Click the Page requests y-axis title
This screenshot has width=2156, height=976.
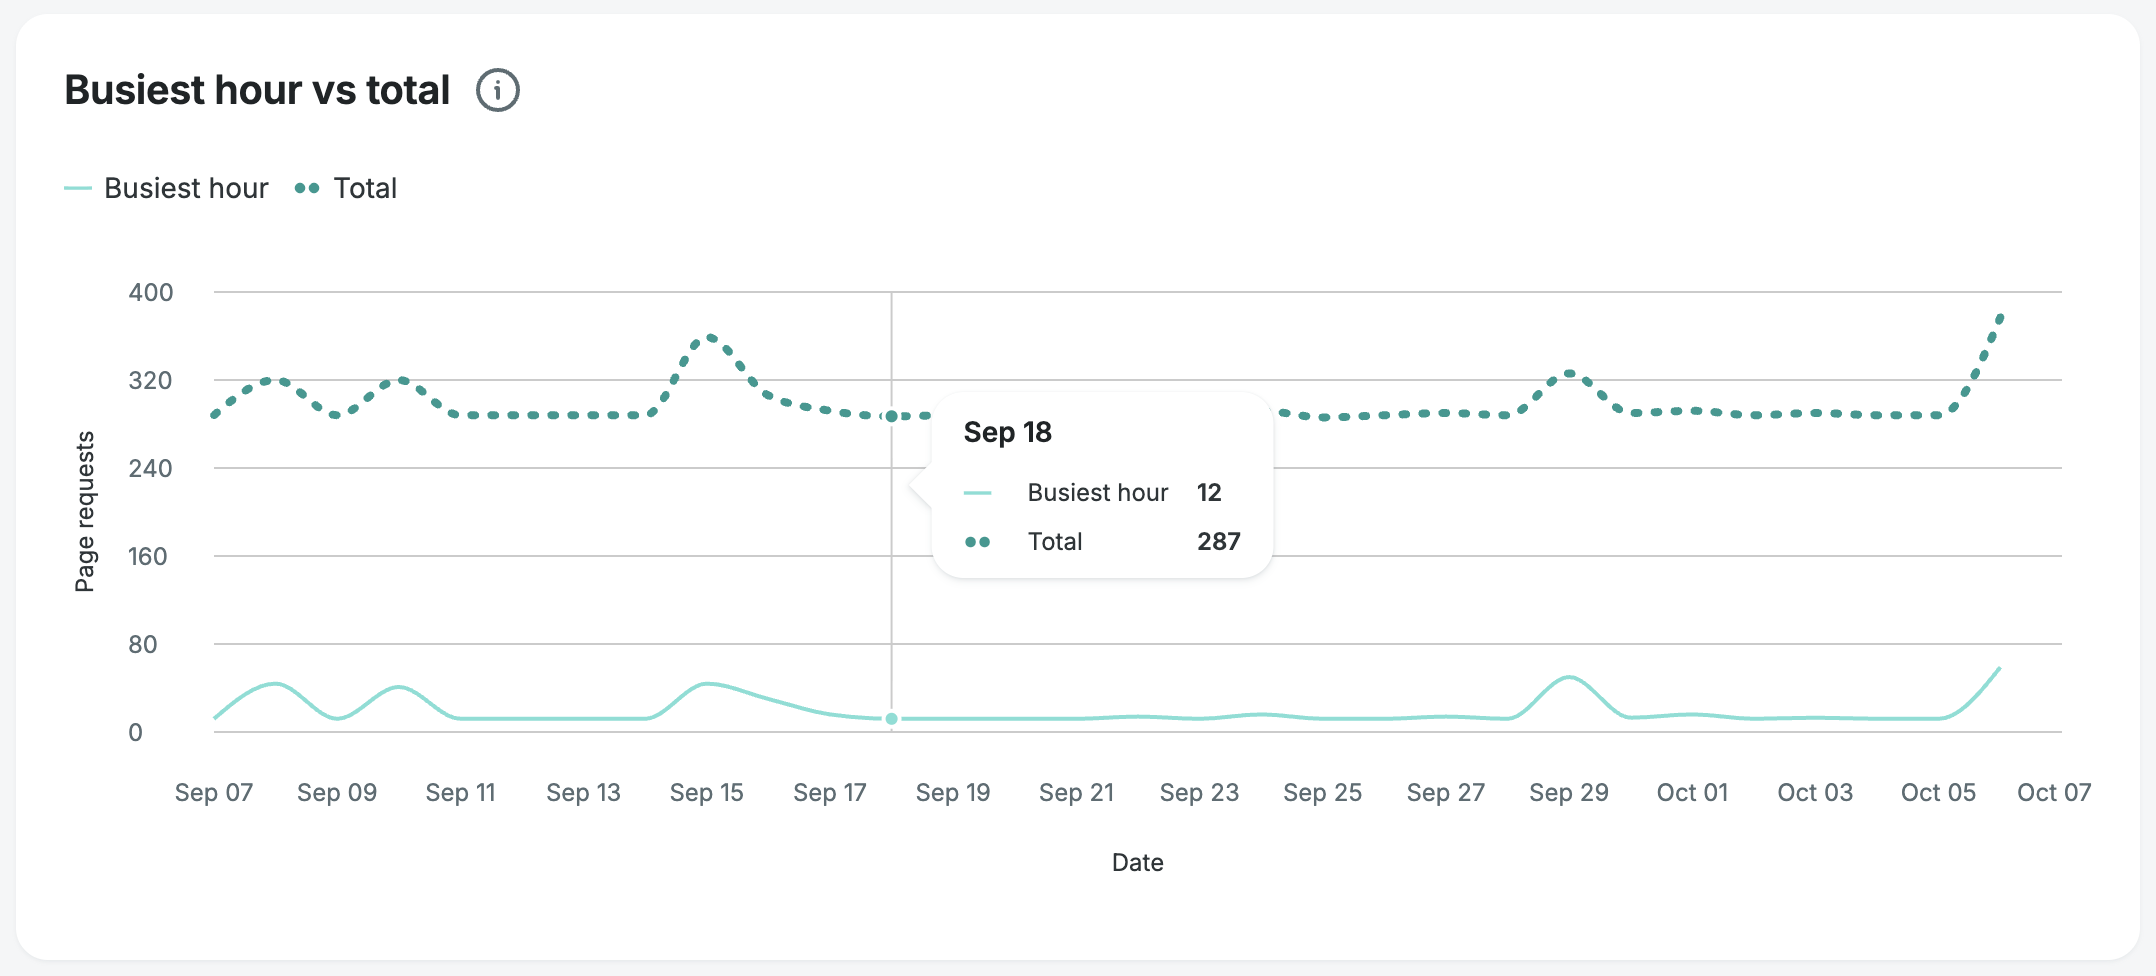(85, 511)
